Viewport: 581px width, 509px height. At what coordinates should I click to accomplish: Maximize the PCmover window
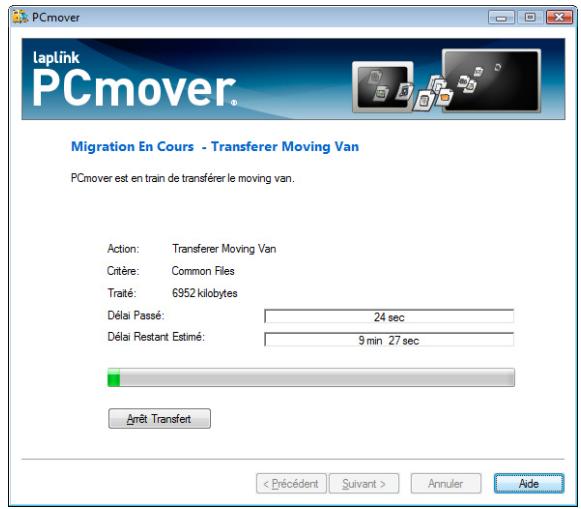[530, 17]
